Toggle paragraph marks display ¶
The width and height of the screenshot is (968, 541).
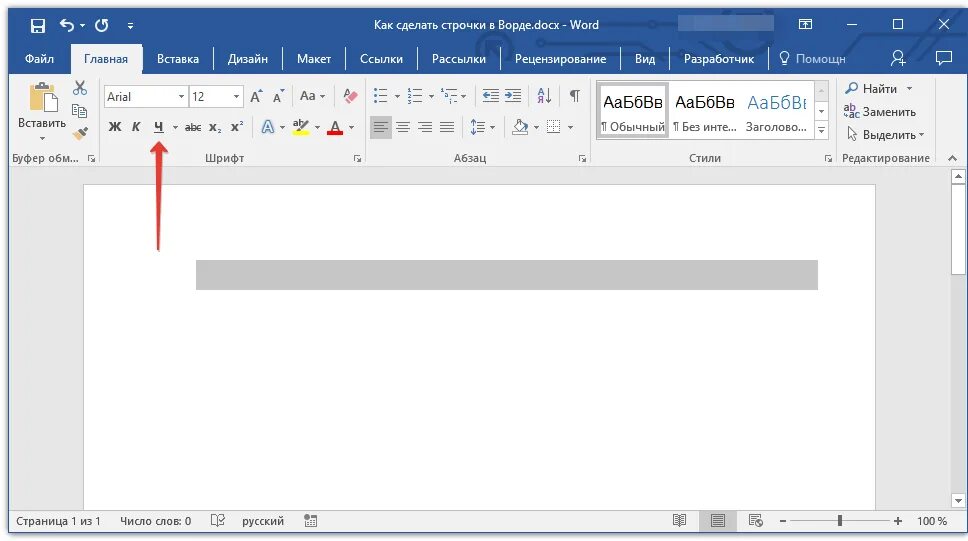click(575, 96)
